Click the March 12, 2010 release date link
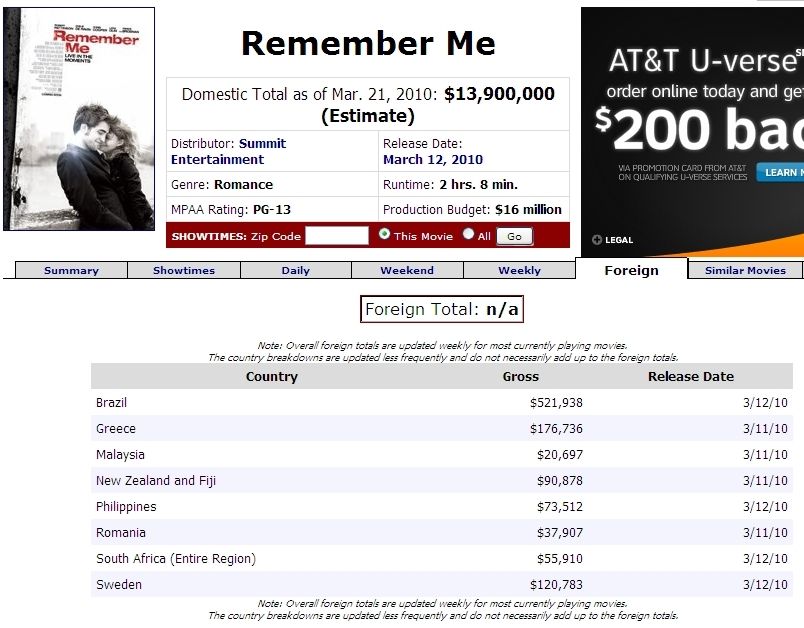Image resolution: width=804 pixels, height=628 pixels. point(433,159)
